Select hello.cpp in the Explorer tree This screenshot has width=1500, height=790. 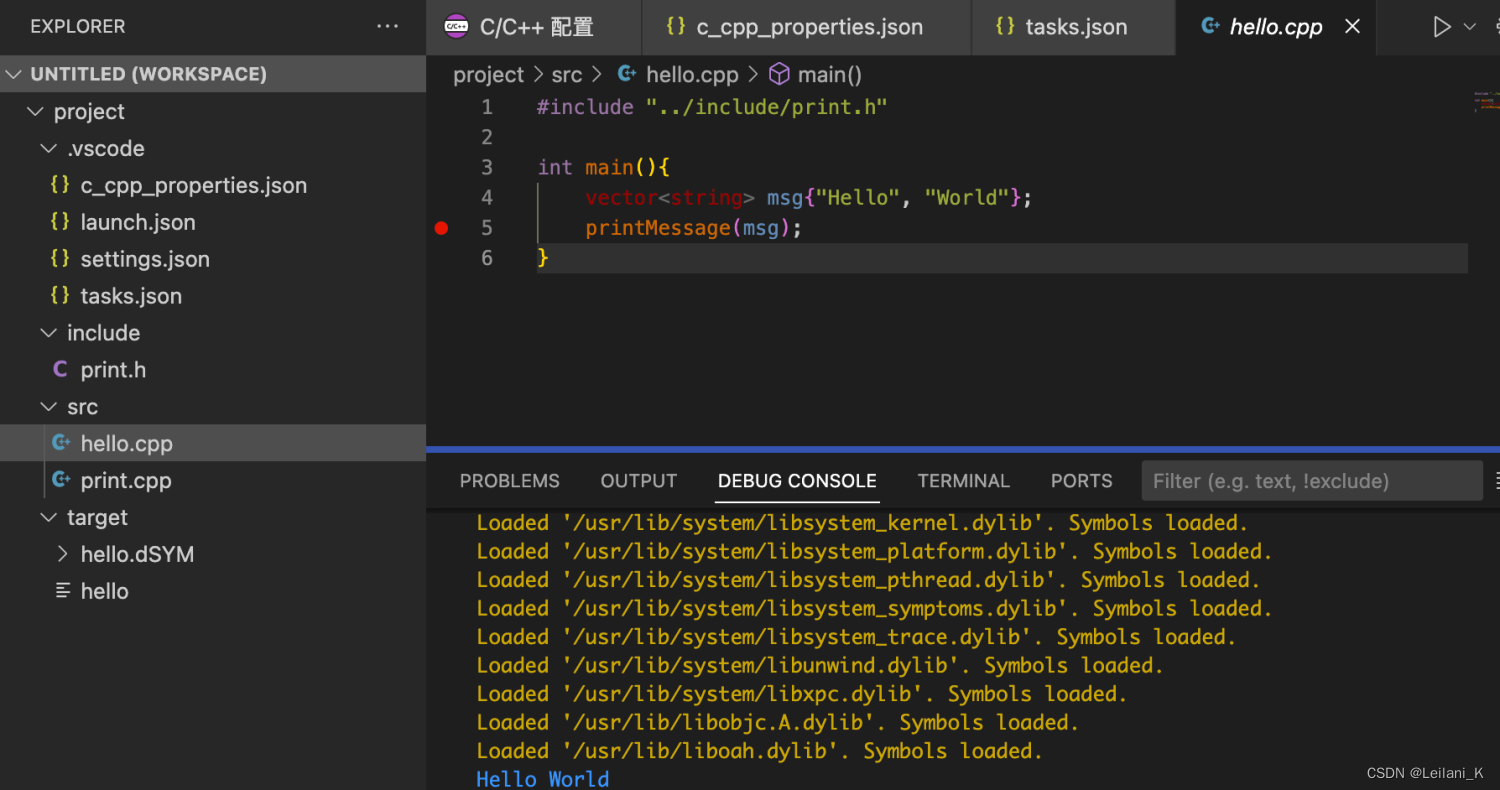213,444
